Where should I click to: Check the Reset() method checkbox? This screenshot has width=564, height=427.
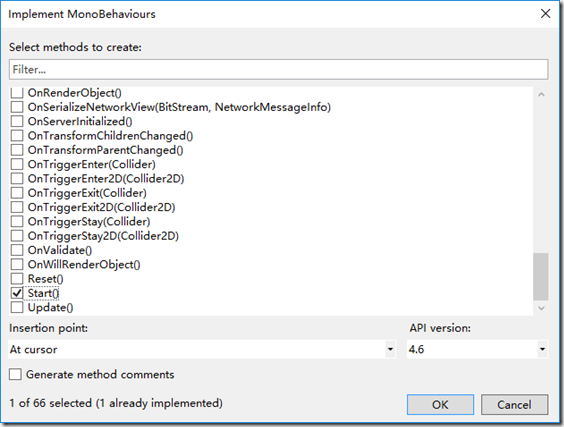17,279
